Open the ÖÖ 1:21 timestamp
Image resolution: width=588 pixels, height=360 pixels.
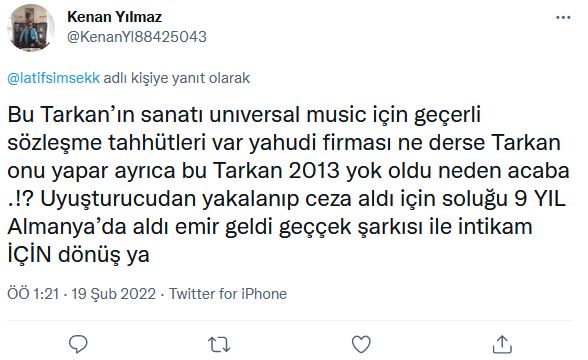tap(33, 294)
